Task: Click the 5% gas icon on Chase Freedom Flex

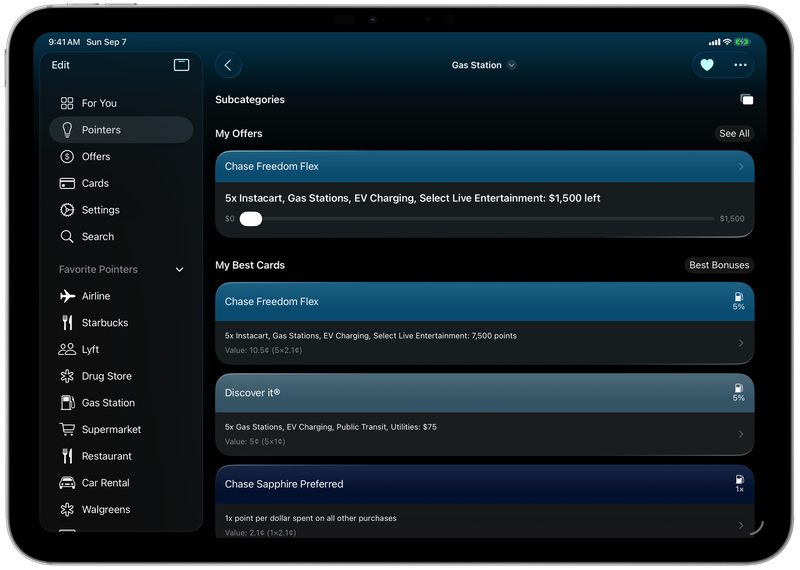Action: click(x=738, y=301)
